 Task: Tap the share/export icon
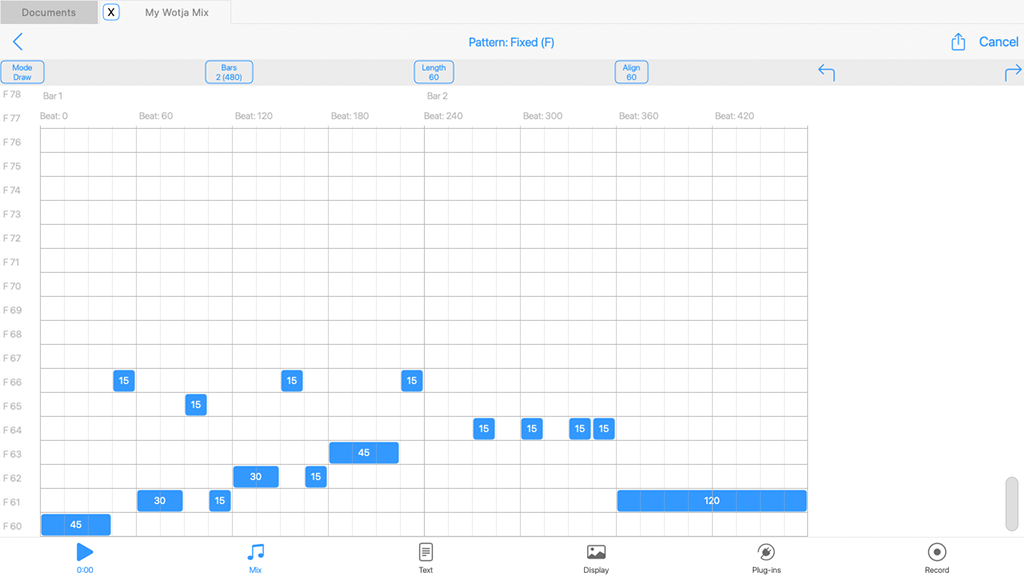(958, 42)
